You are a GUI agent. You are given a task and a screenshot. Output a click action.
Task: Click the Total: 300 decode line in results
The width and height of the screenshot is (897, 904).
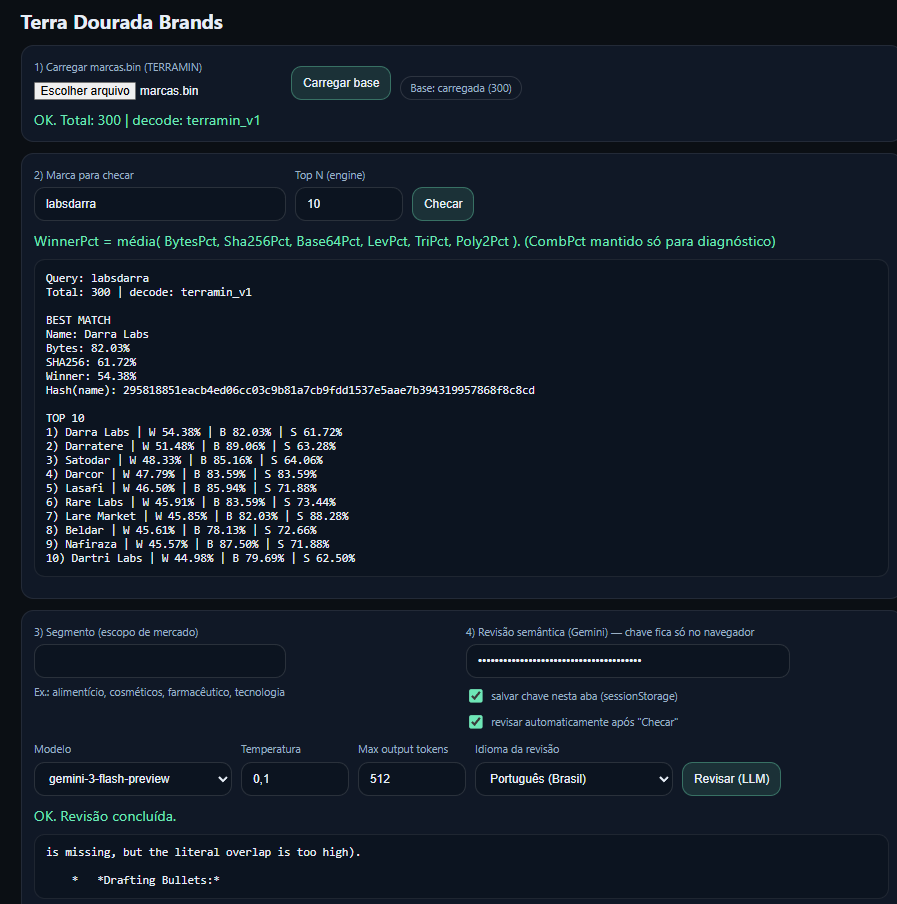149,292
